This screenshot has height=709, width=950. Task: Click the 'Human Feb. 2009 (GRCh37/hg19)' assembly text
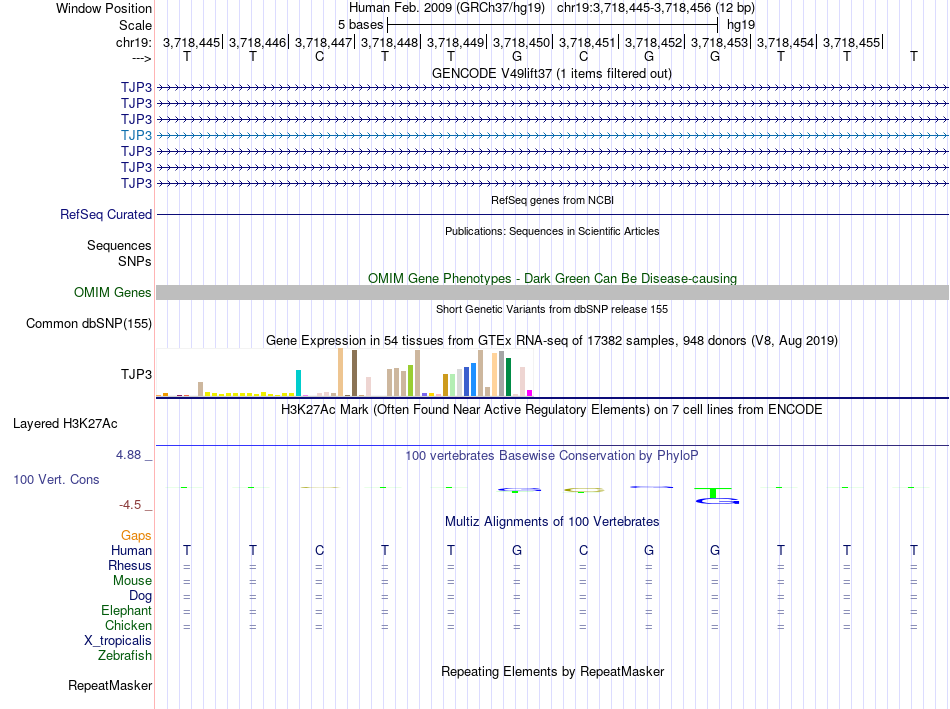click(447, 8)
